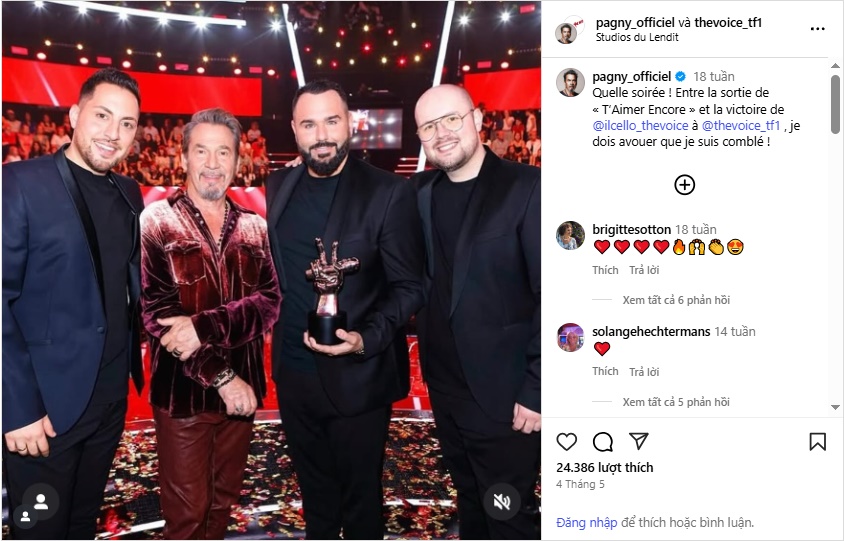
Task: Open Studios du Lendit location
Action: [x=637, y=37]
